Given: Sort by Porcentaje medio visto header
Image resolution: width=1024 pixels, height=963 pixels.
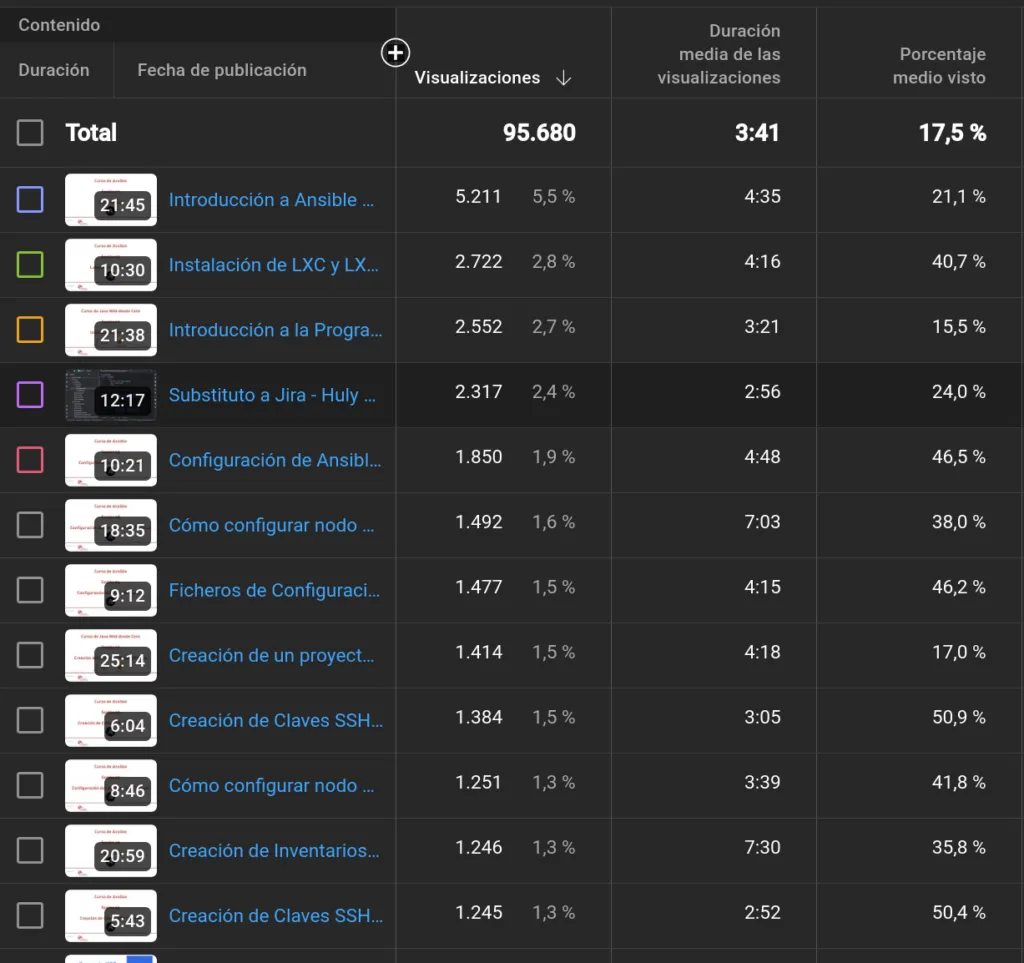Looking at the screenshot, I should (938, 66).
